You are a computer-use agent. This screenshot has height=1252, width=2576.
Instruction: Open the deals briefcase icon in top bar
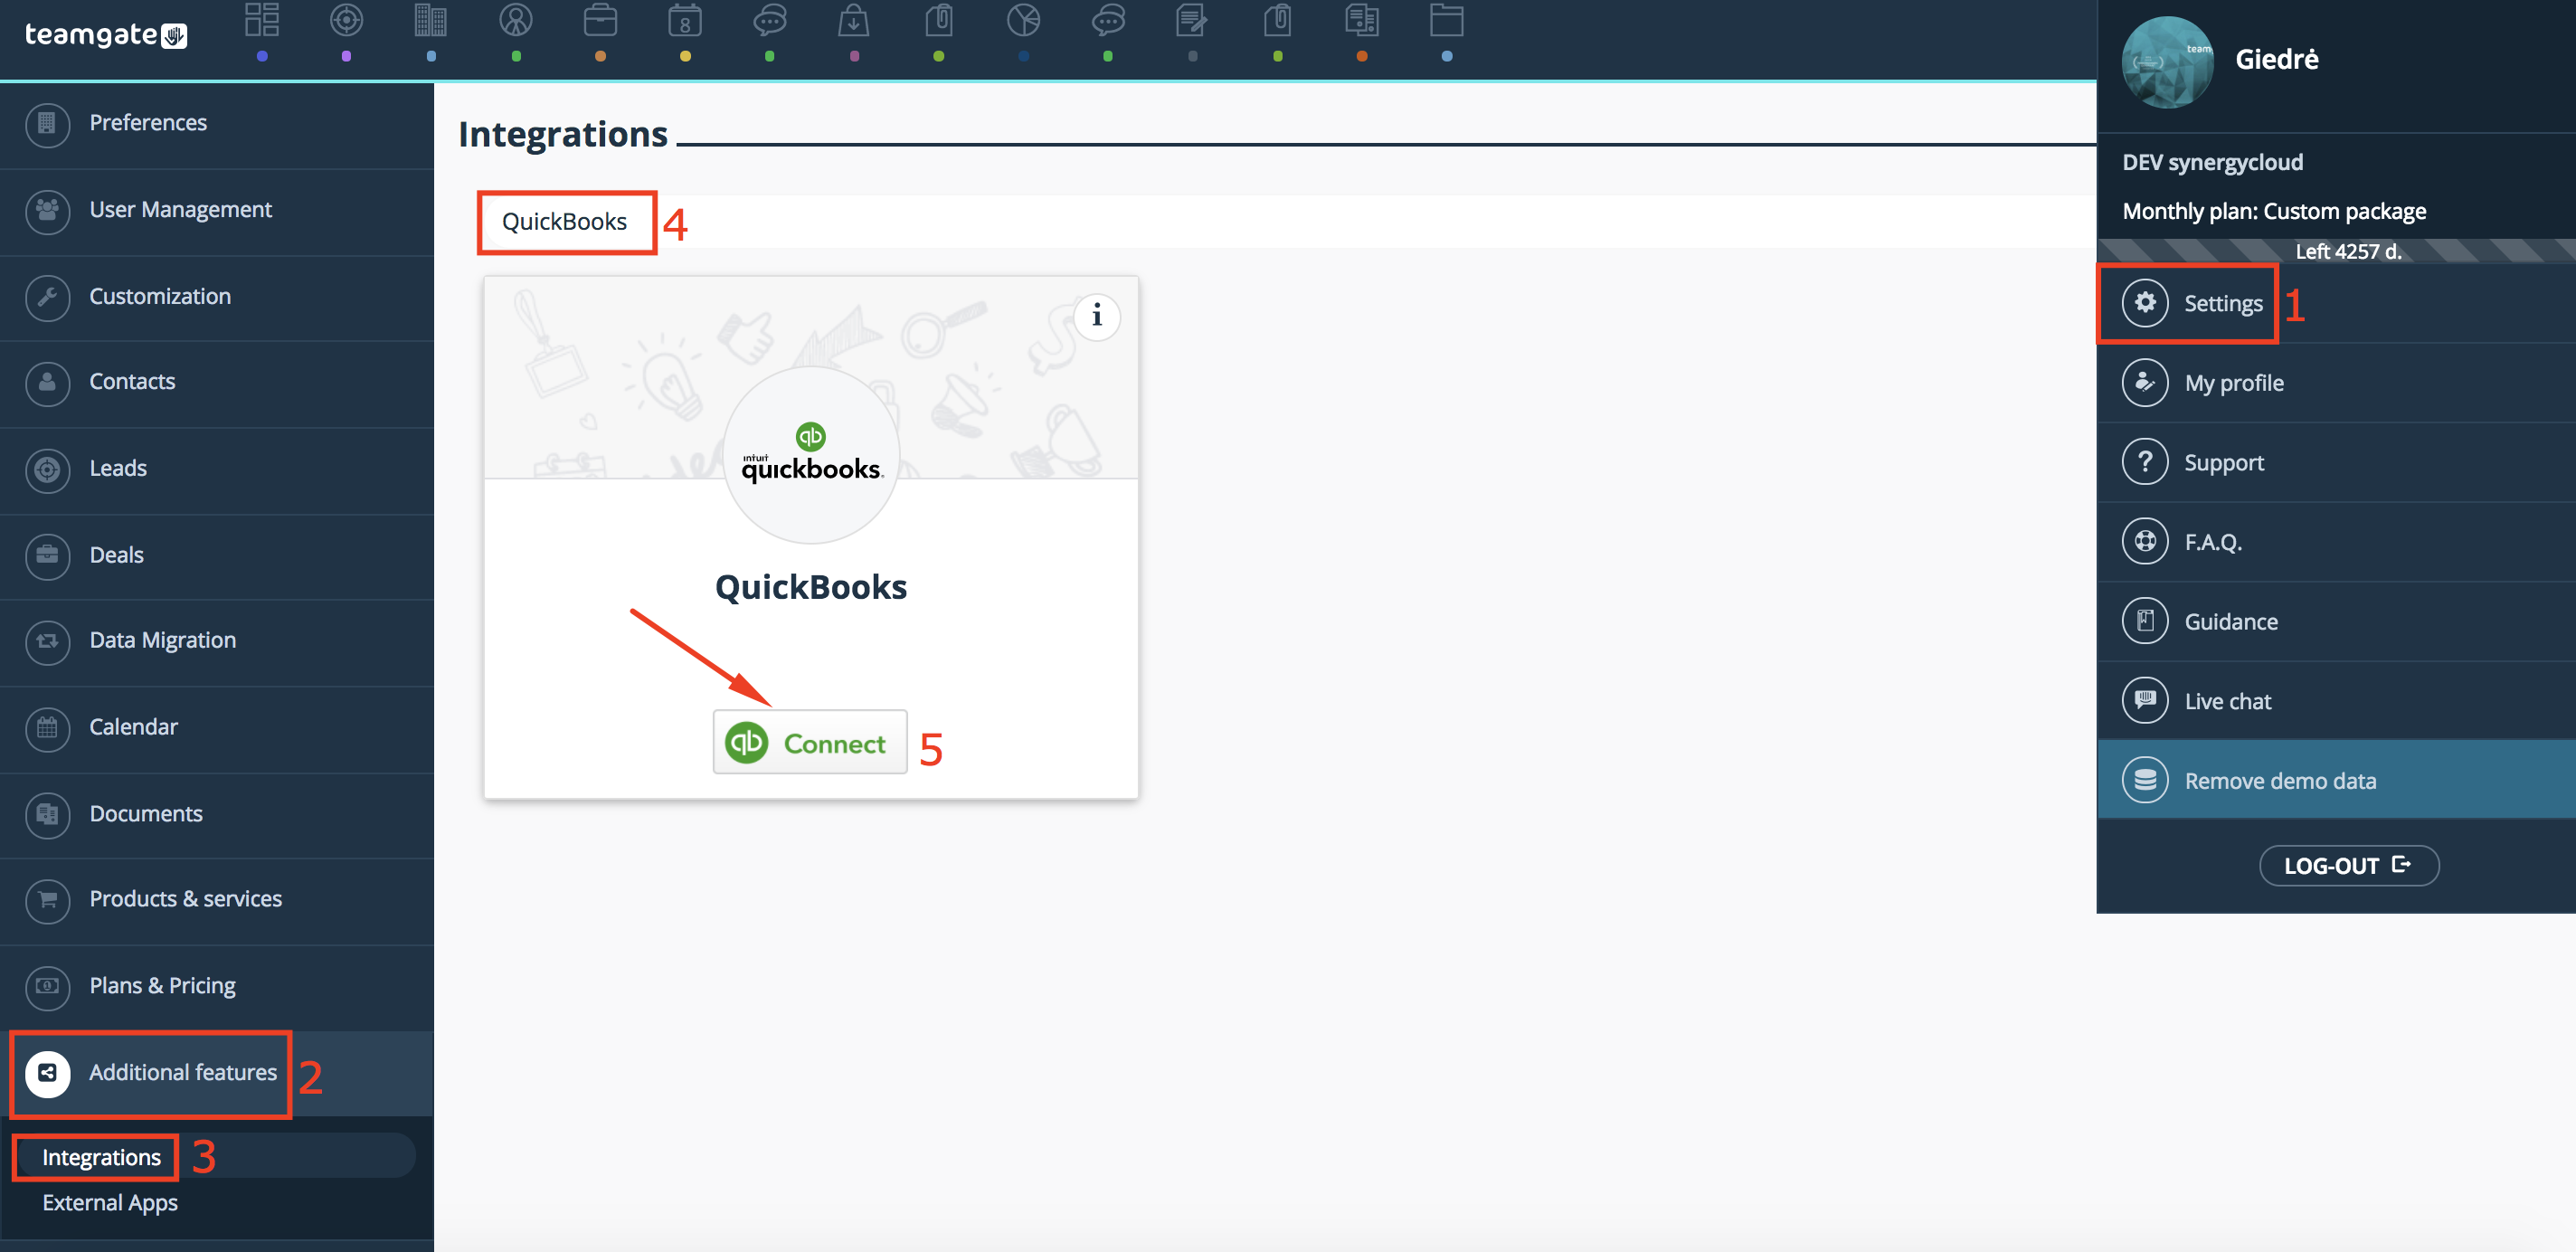[x=600, y=20]
